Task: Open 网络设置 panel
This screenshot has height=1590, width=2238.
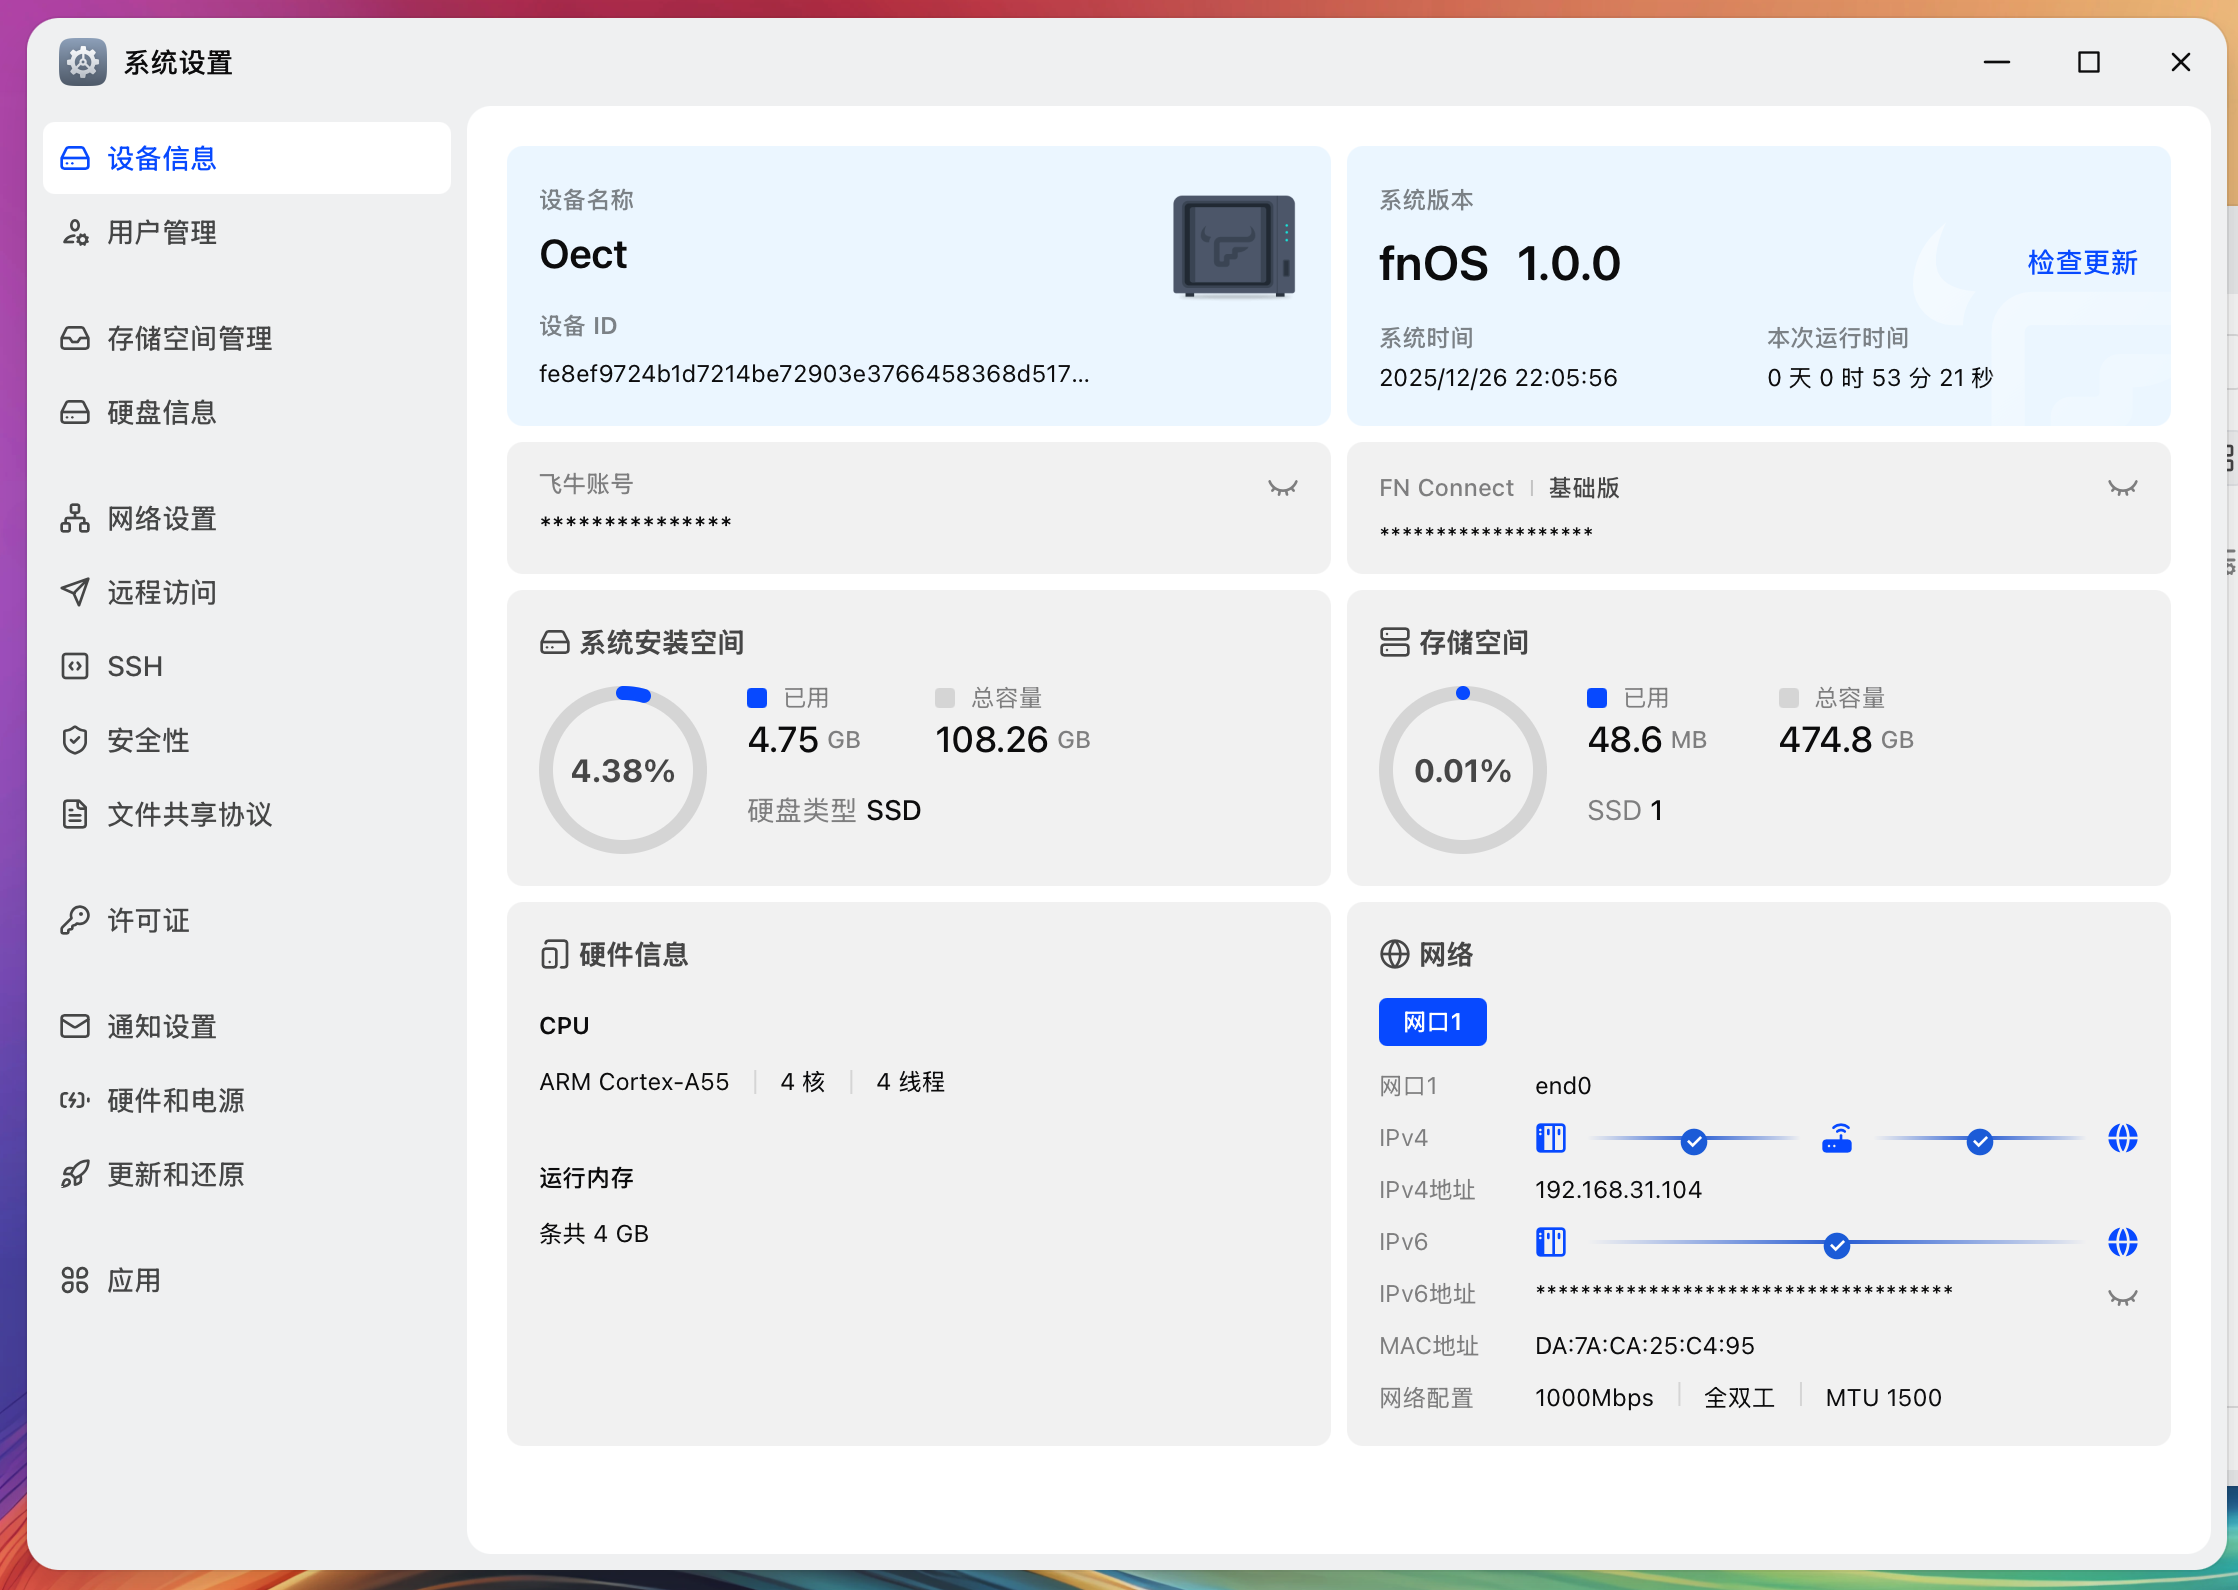Action: [160, 519]
